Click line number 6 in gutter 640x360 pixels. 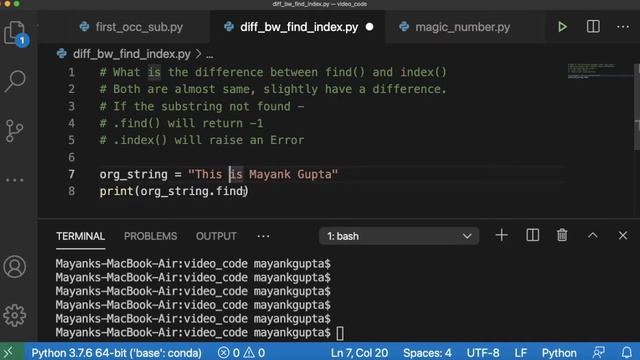(71, 157)
